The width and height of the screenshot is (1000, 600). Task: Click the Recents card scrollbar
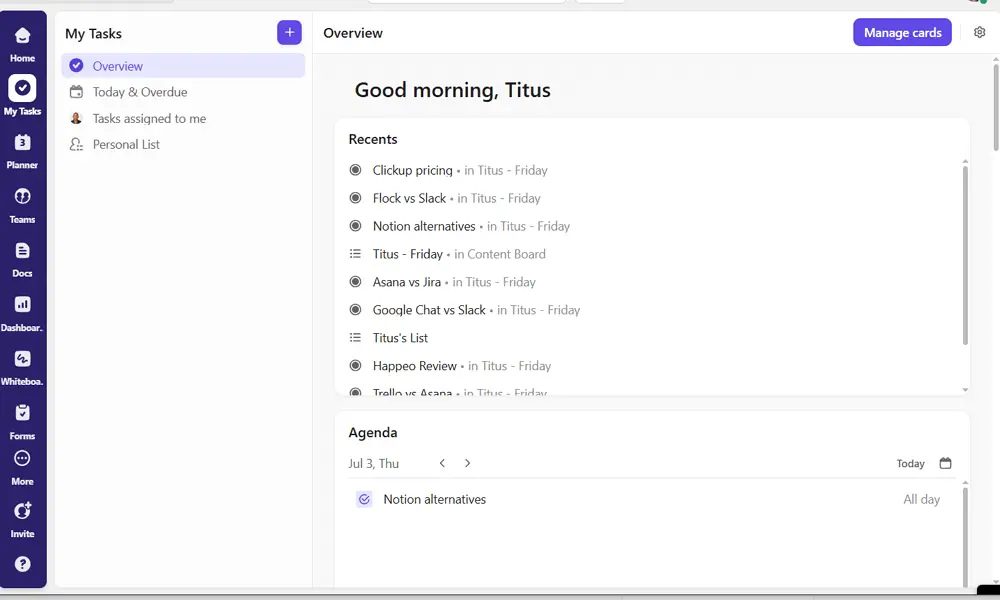[965, 255]
